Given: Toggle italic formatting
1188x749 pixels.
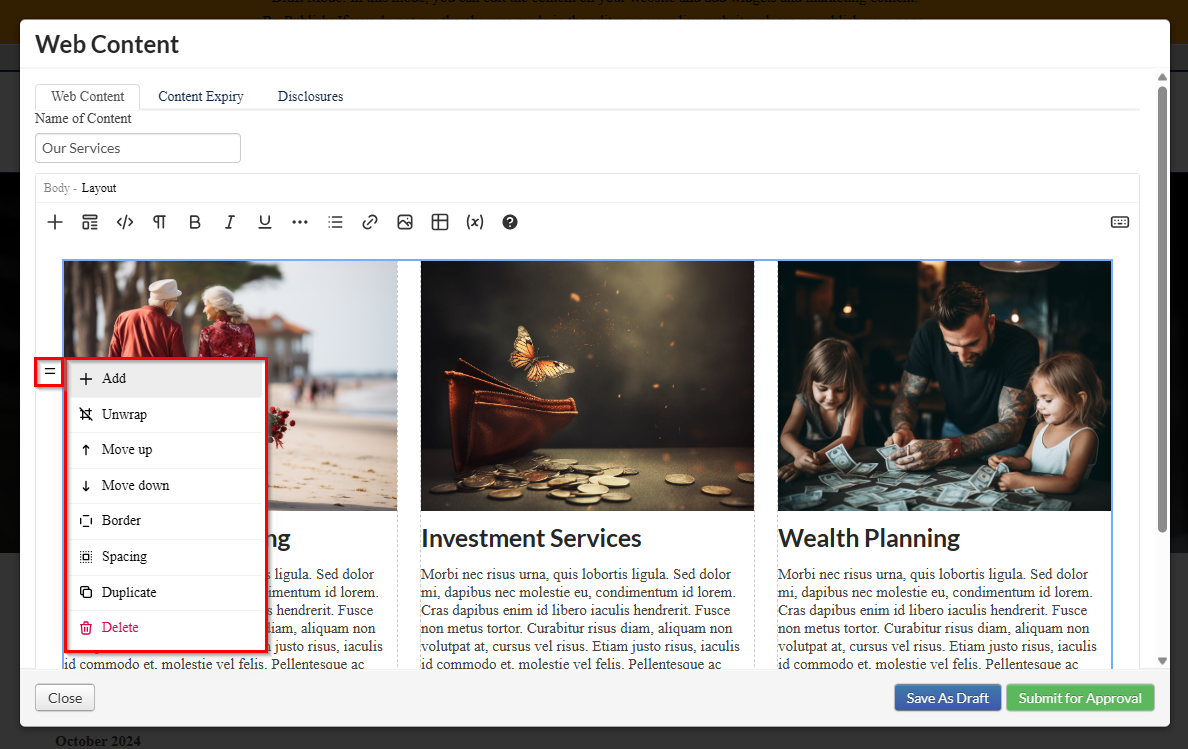Looking at the screenshot, I should point(230,222).
